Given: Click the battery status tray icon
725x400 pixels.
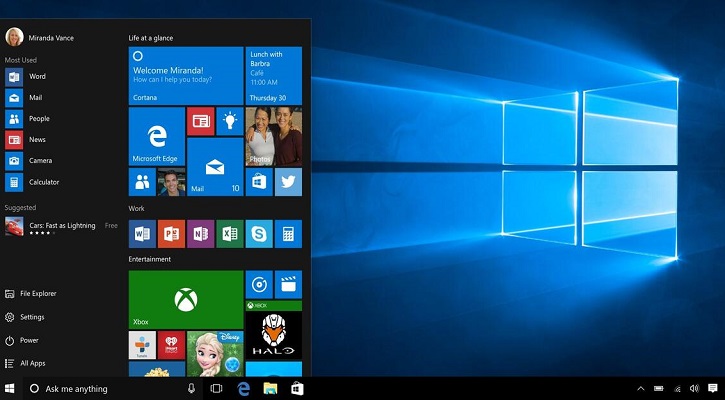Looking at the screenshot, I should [659, 388].
